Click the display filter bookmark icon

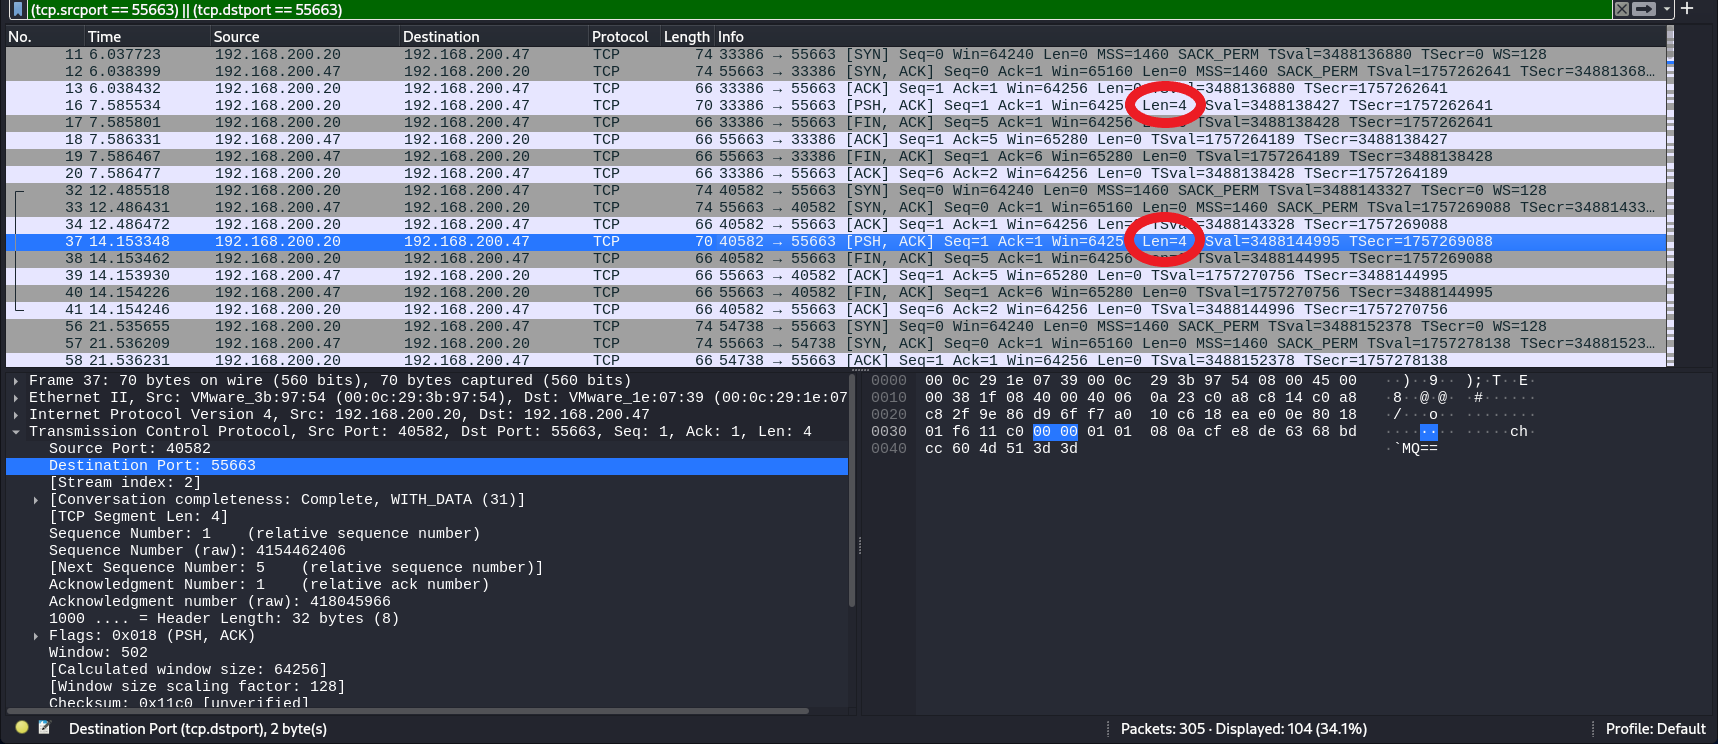tap(17, 9)
